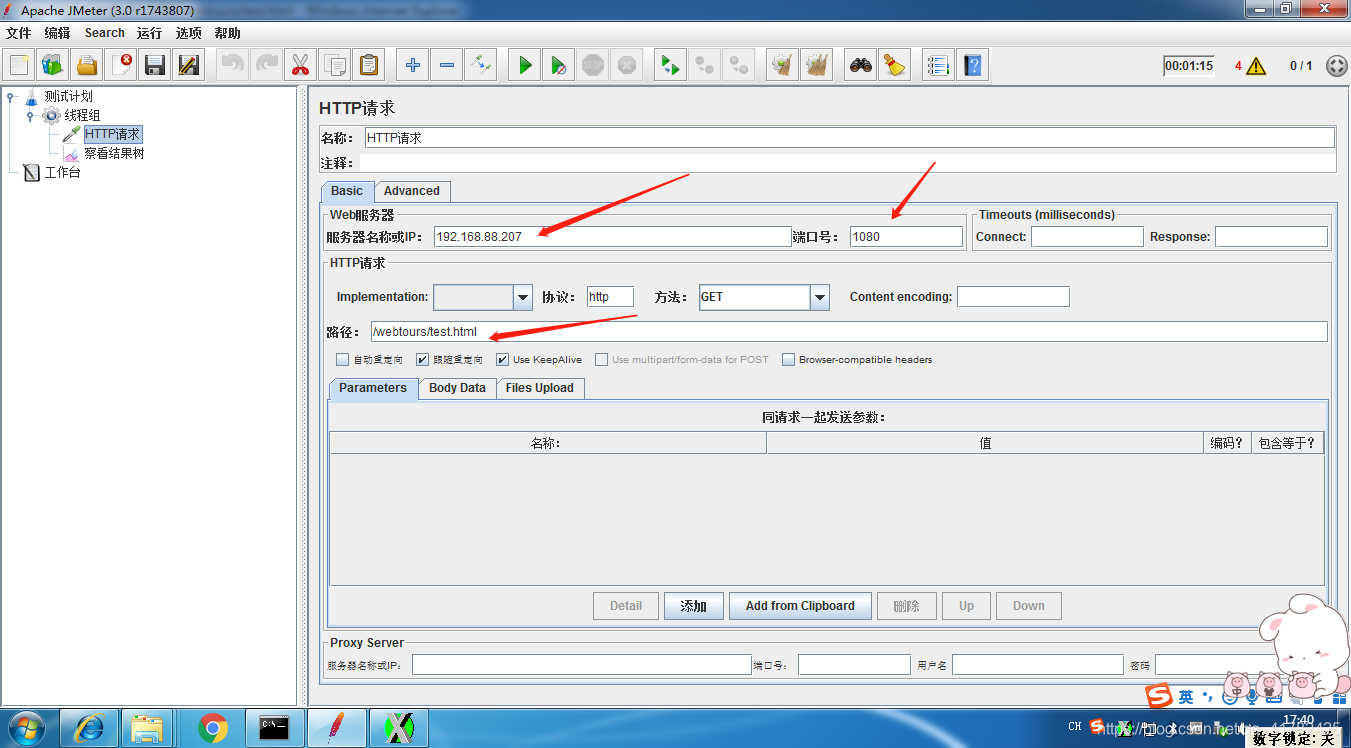The height and width of the screenshot is (748, 1351).
Task: Open the 编辑 menu
Action: click(x=57, y=33)
